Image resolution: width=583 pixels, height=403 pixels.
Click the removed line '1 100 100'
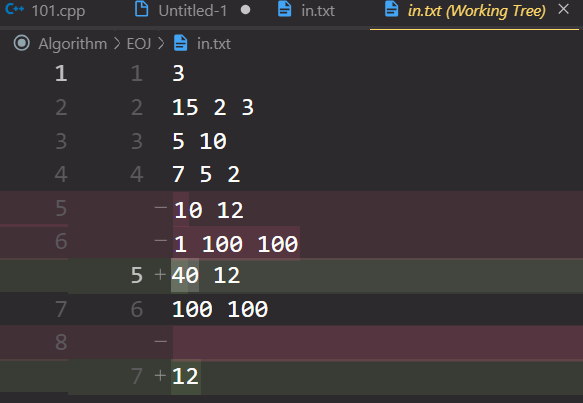(x=236, y=244)
